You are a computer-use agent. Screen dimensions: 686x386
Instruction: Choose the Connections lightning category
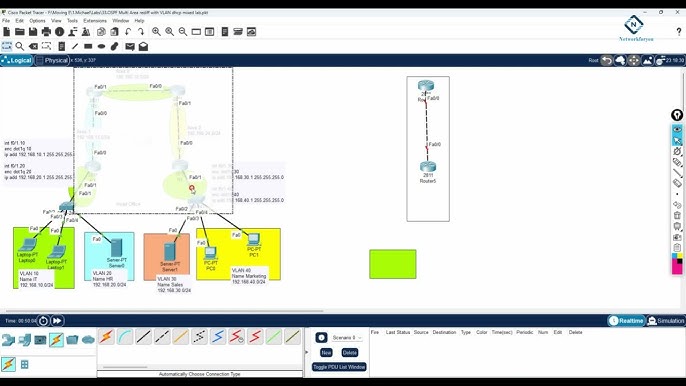coord(56,340)
